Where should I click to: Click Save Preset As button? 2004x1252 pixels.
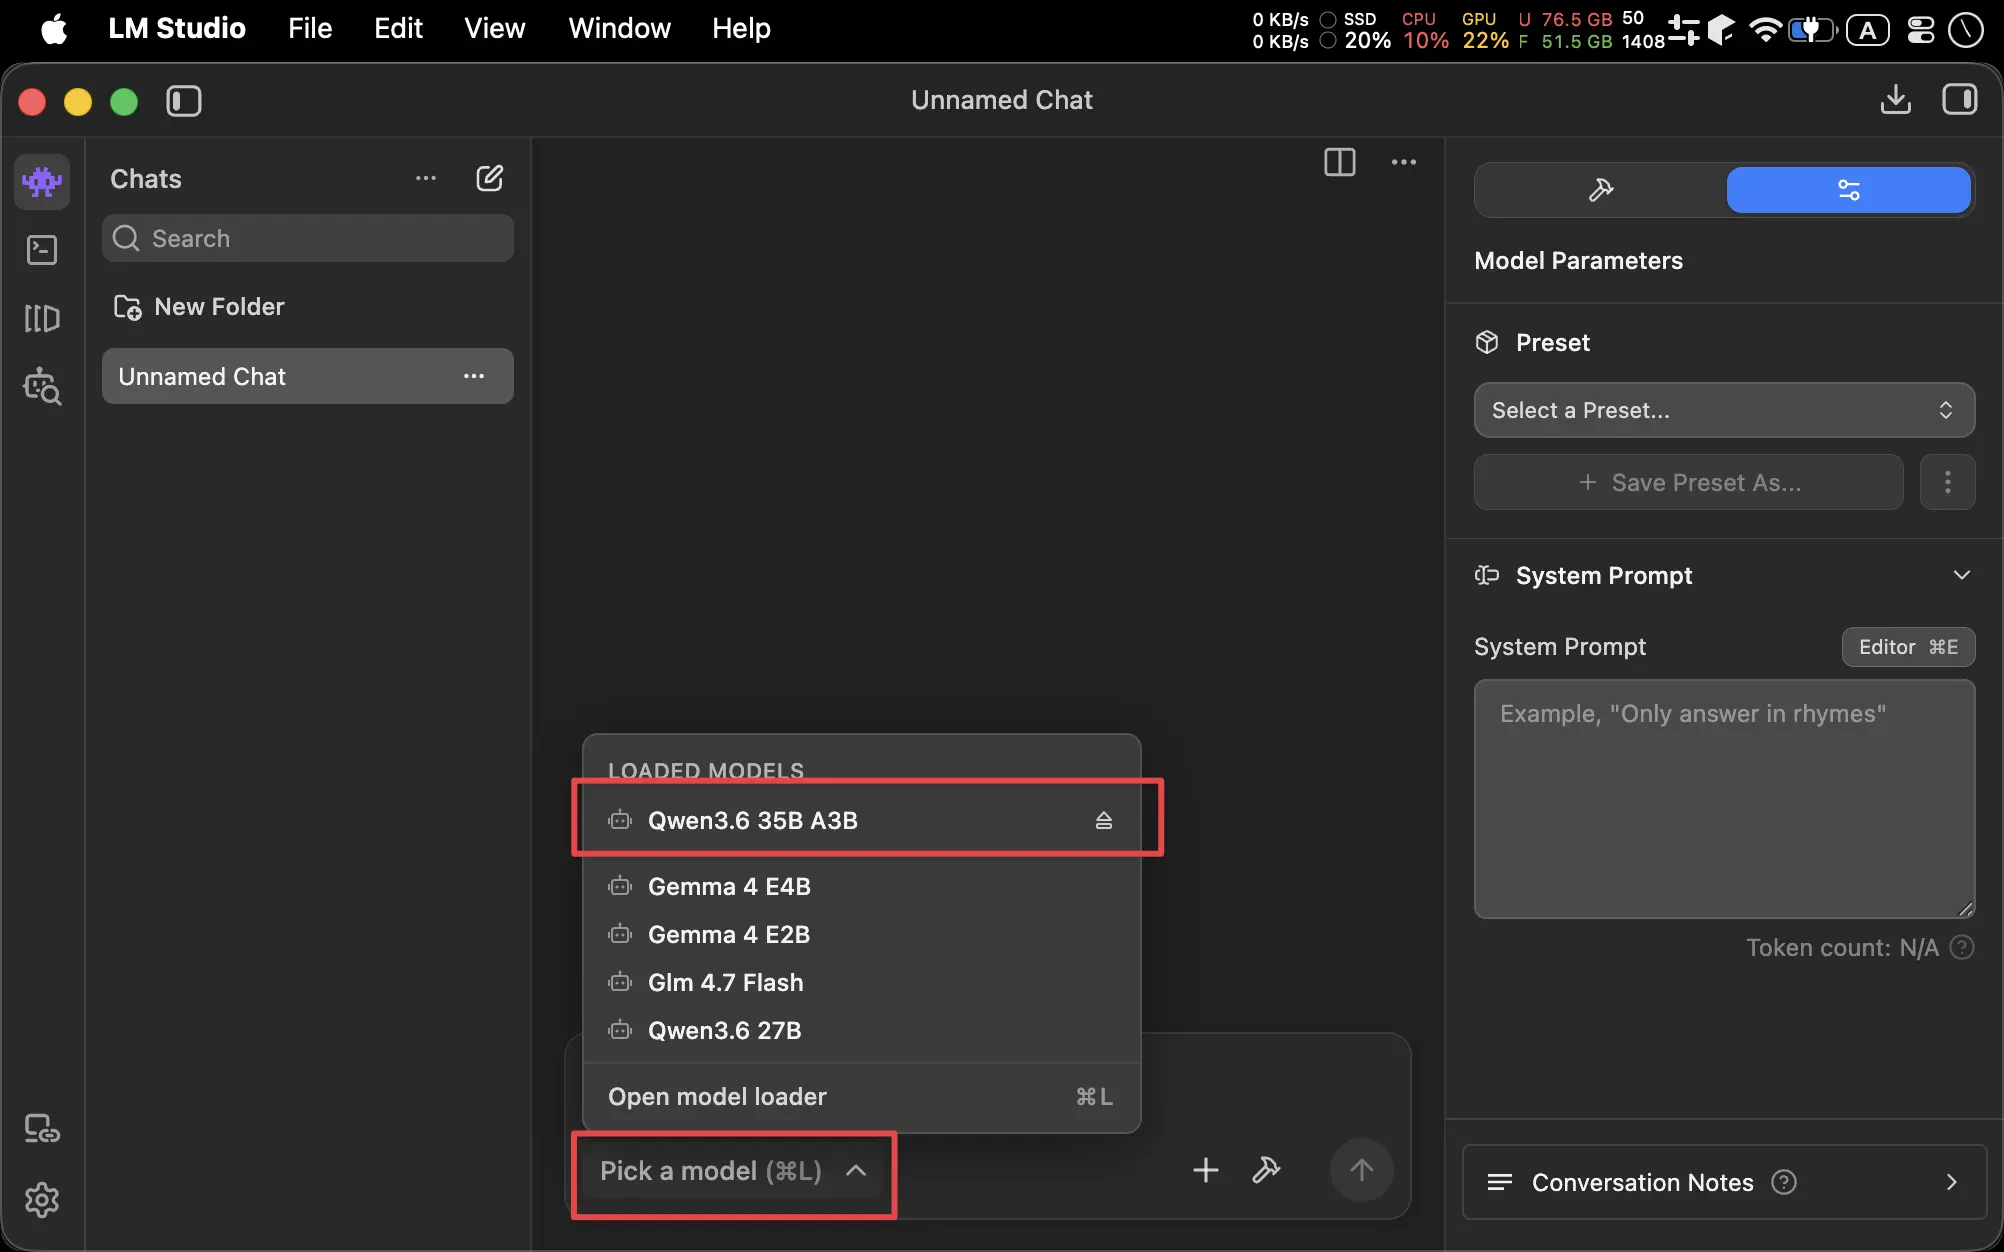click(x=1689, y=482)
